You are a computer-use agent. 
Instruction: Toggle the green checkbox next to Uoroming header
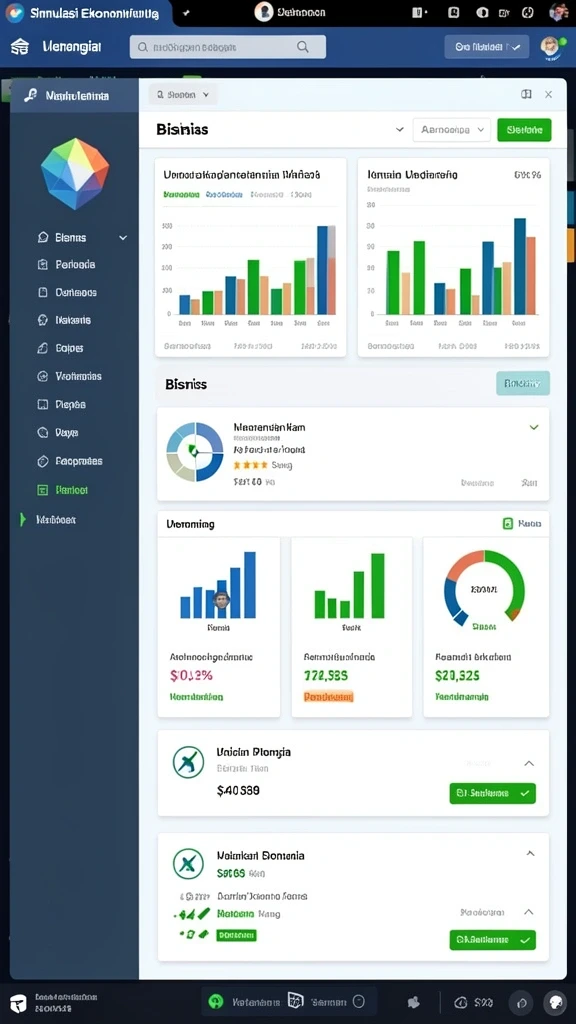[x=508, y=523]
